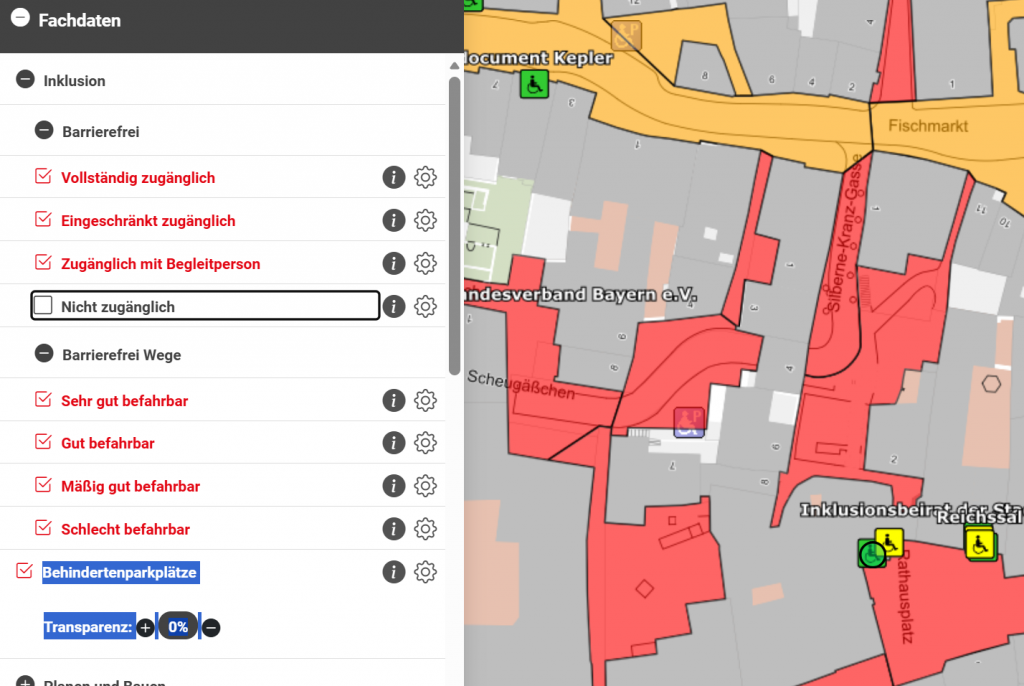Click the 0% transparency value field
The width and height of the screenshot is (1024, 686).
(x=178, y=627)
